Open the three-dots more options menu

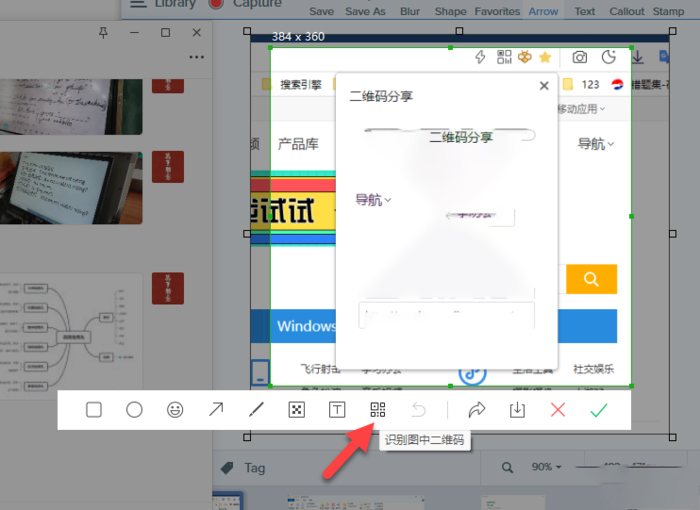(196, 57)
